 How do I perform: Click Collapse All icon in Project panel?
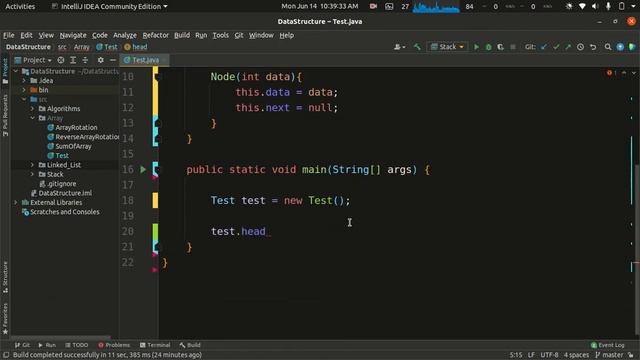[x=85, y=60]
